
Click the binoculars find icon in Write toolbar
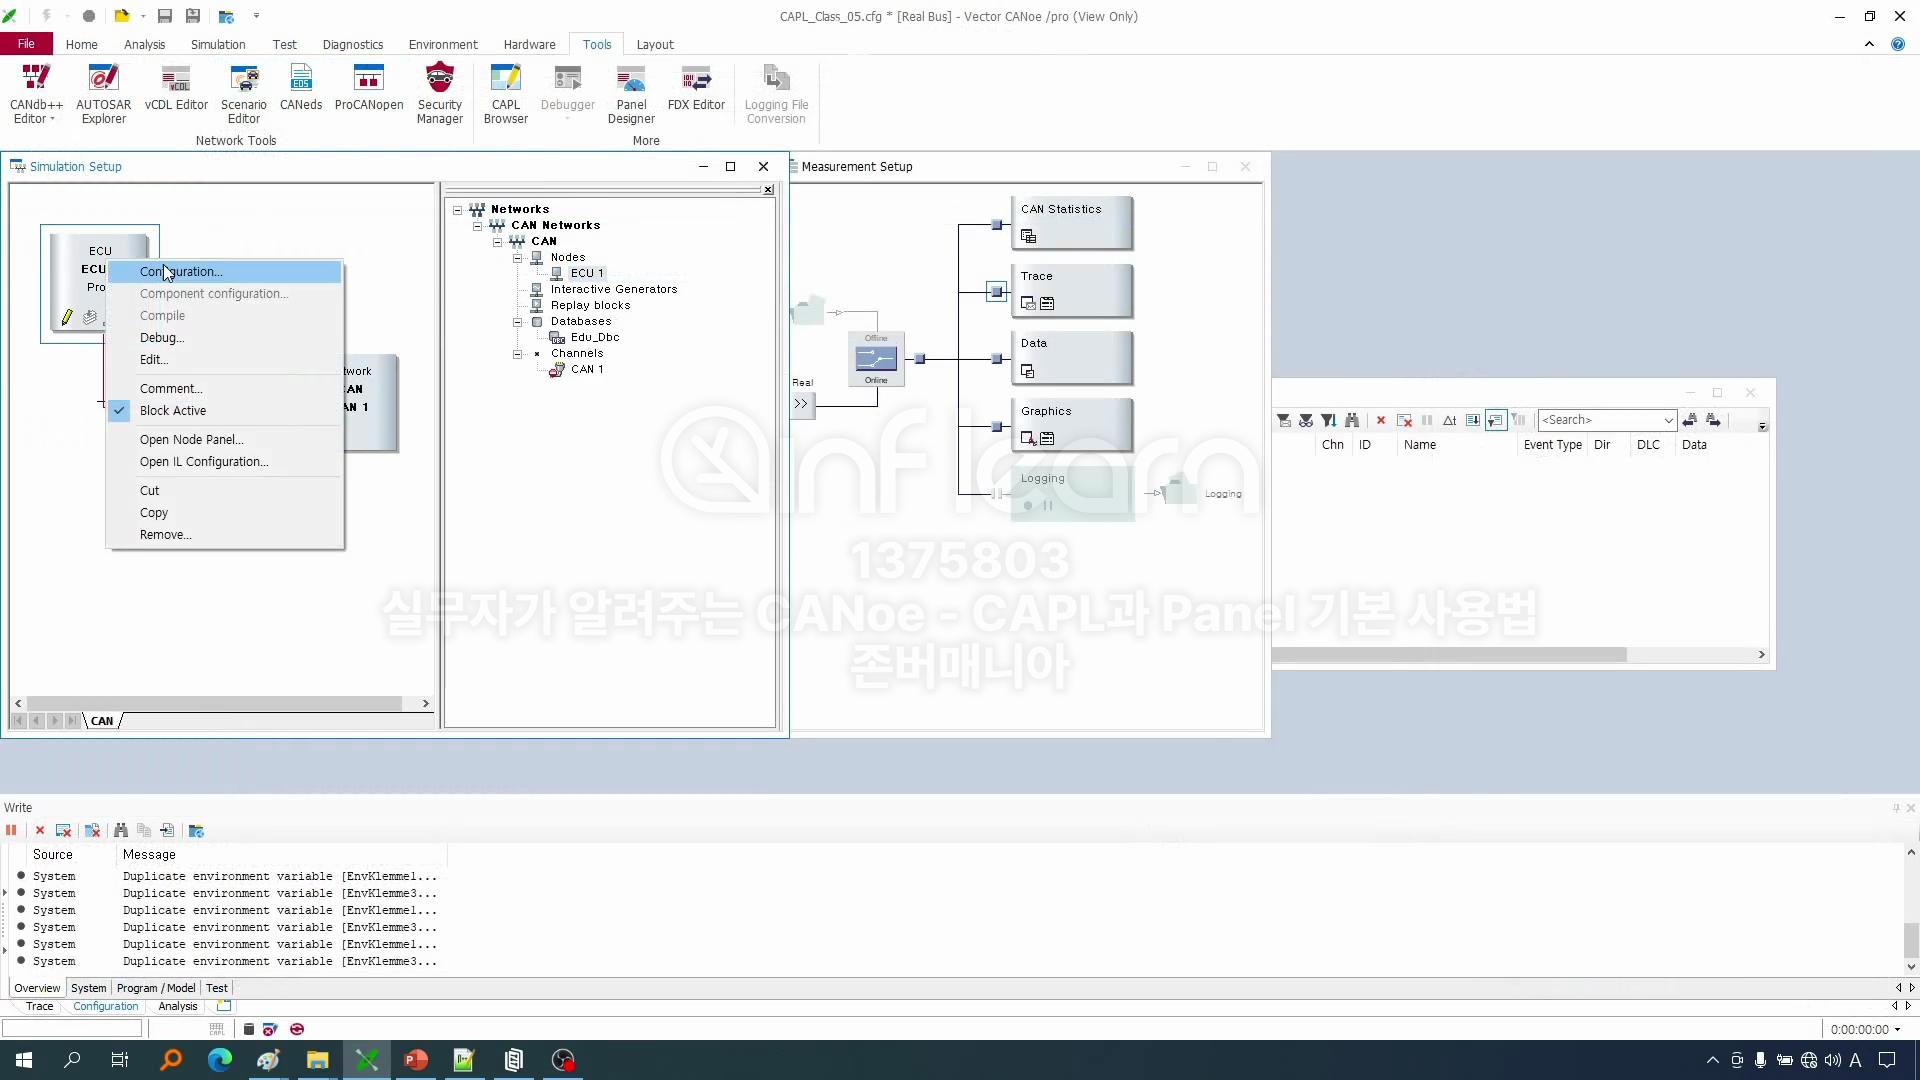pyautogui.click(x=121, y=830)
